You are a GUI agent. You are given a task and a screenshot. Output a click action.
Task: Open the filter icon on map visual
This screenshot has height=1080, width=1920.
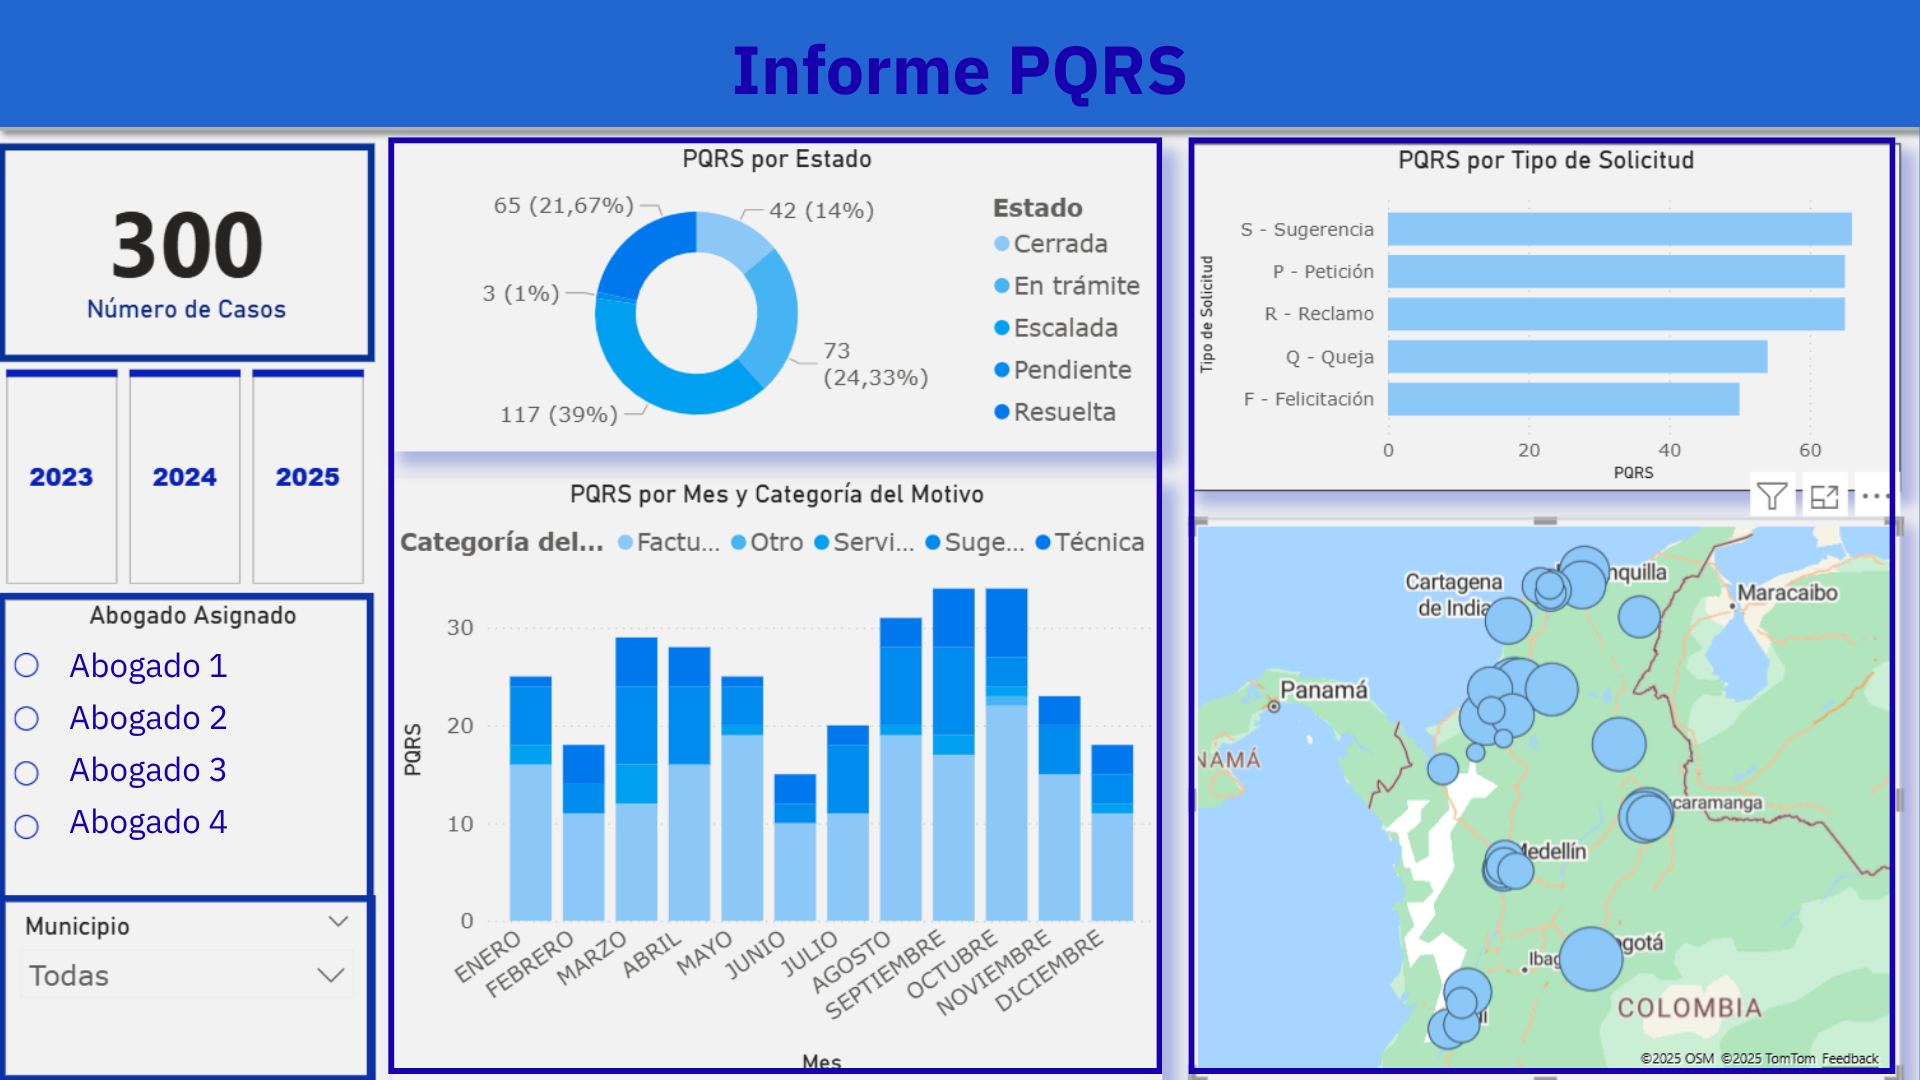pos(1772,496)
